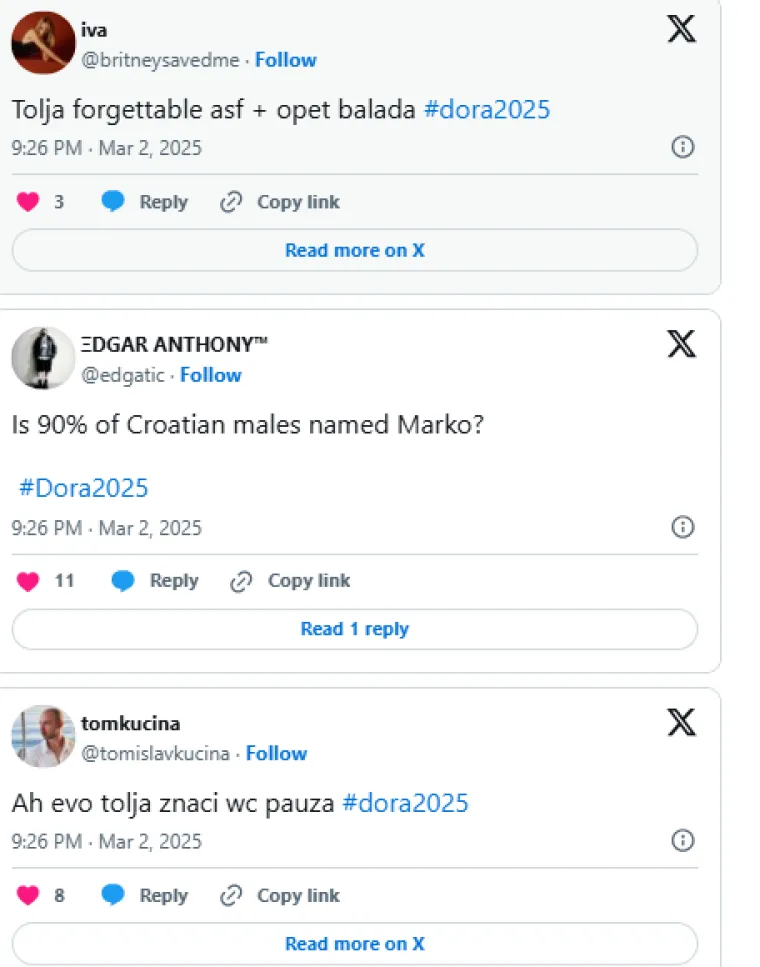Open the info icon on tomkucina's tweet
Screen dimensions: 760x967
683,841
